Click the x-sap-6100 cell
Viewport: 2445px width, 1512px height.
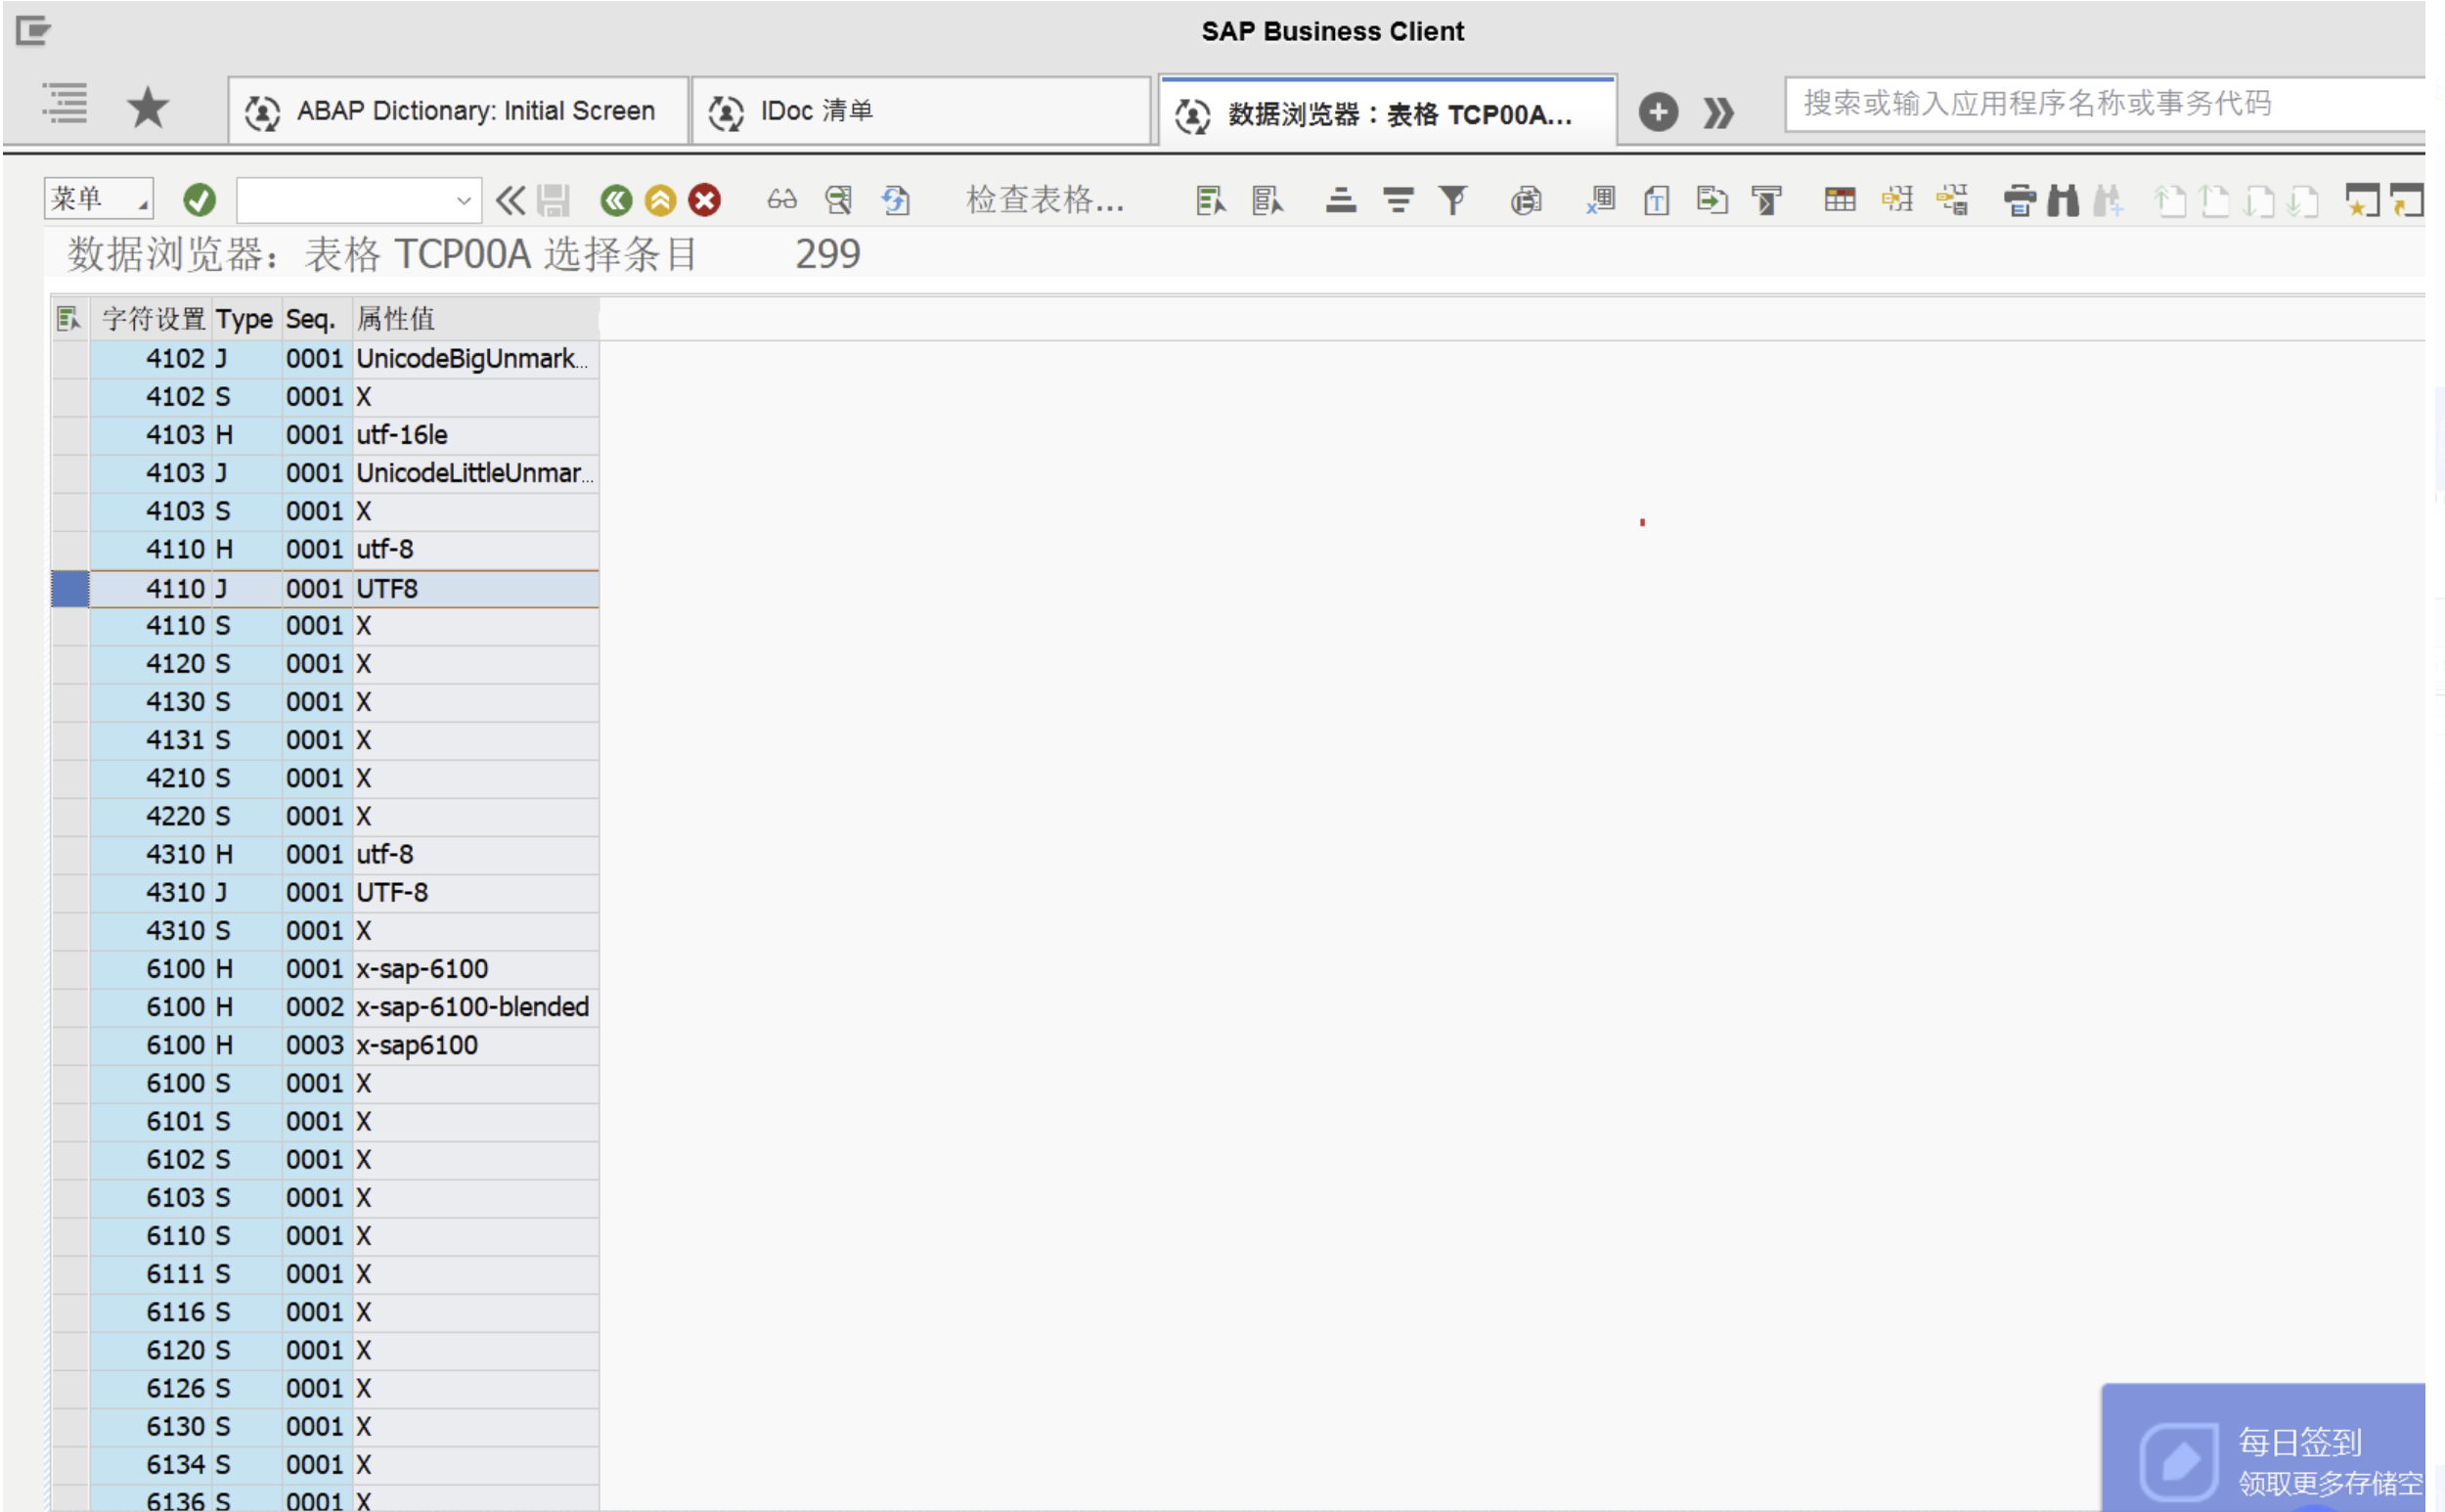tap(475, 969)
